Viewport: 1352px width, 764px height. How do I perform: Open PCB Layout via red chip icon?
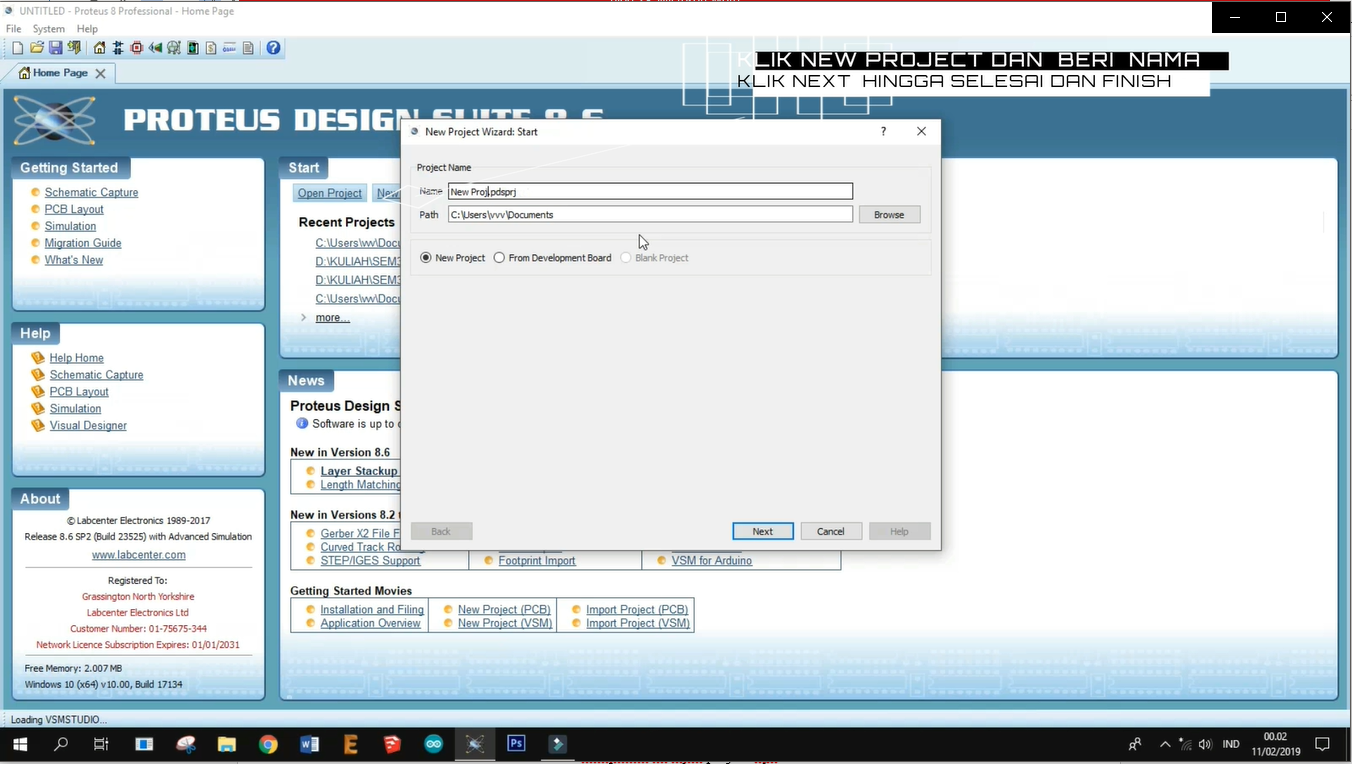point(137,48)
